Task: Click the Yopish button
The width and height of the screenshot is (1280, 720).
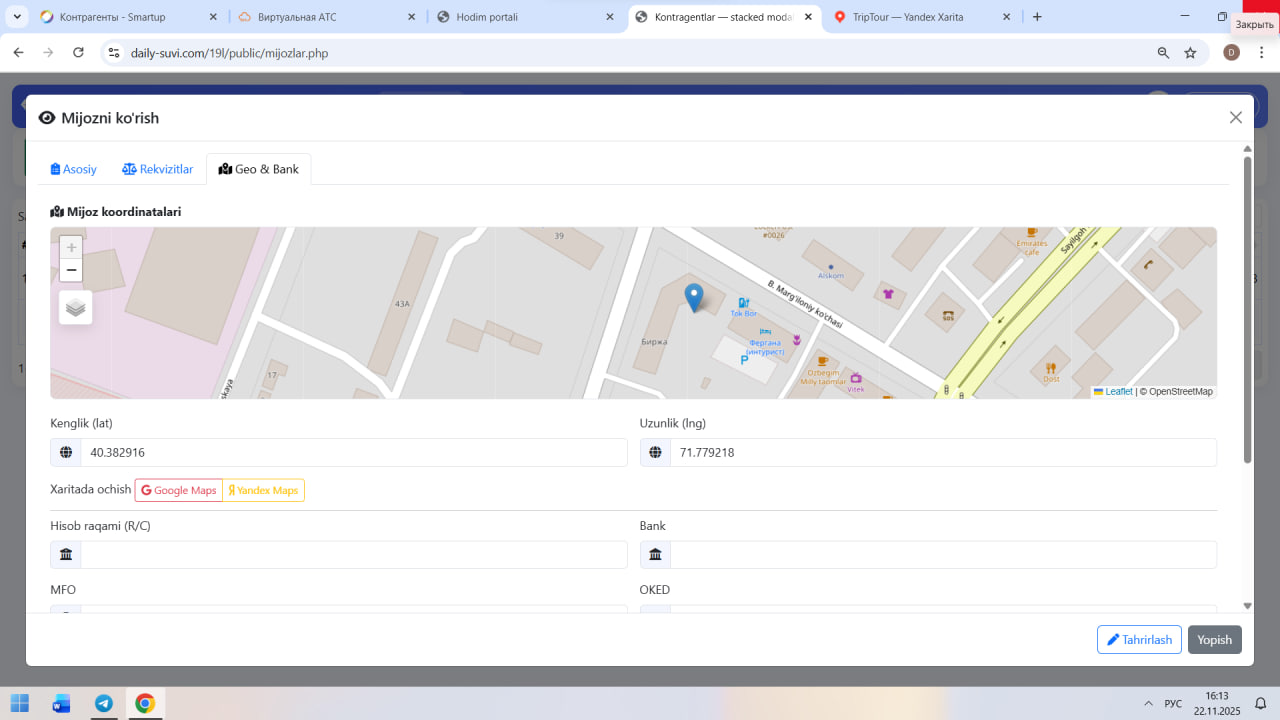Action: [1214, 640]
